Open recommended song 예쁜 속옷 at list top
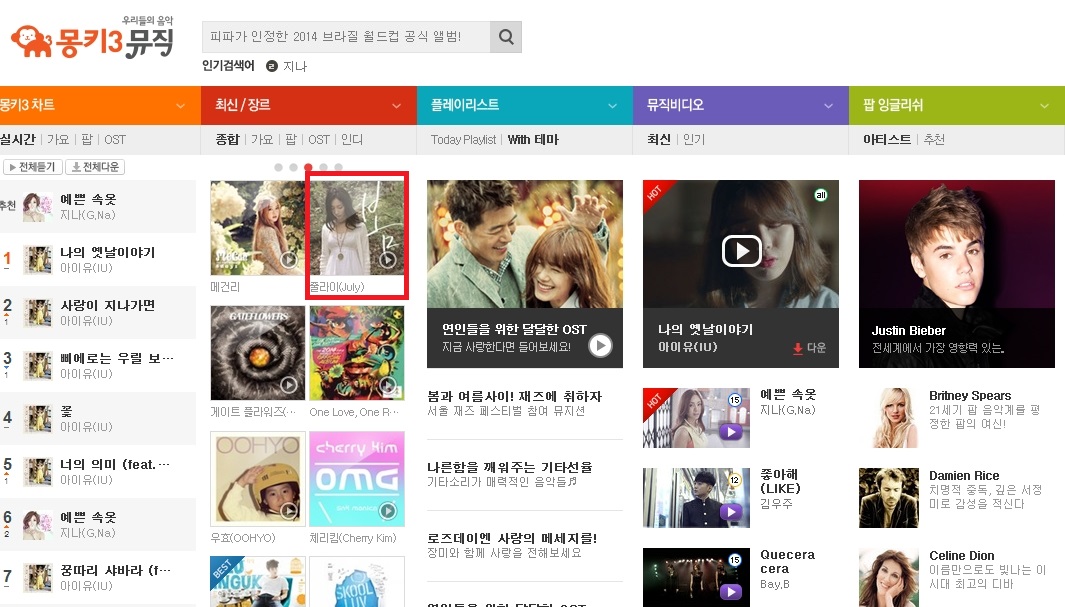The width and height of the screenshot is (1065, 607). [88, 200]
